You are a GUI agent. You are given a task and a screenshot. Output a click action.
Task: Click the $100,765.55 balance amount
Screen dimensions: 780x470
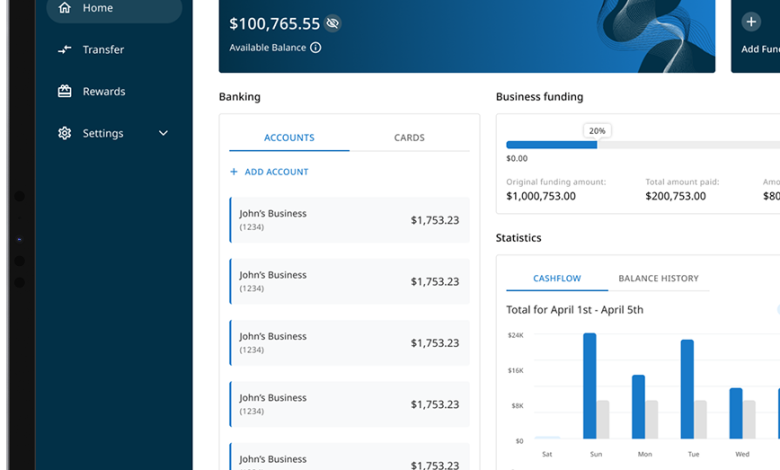274,23
